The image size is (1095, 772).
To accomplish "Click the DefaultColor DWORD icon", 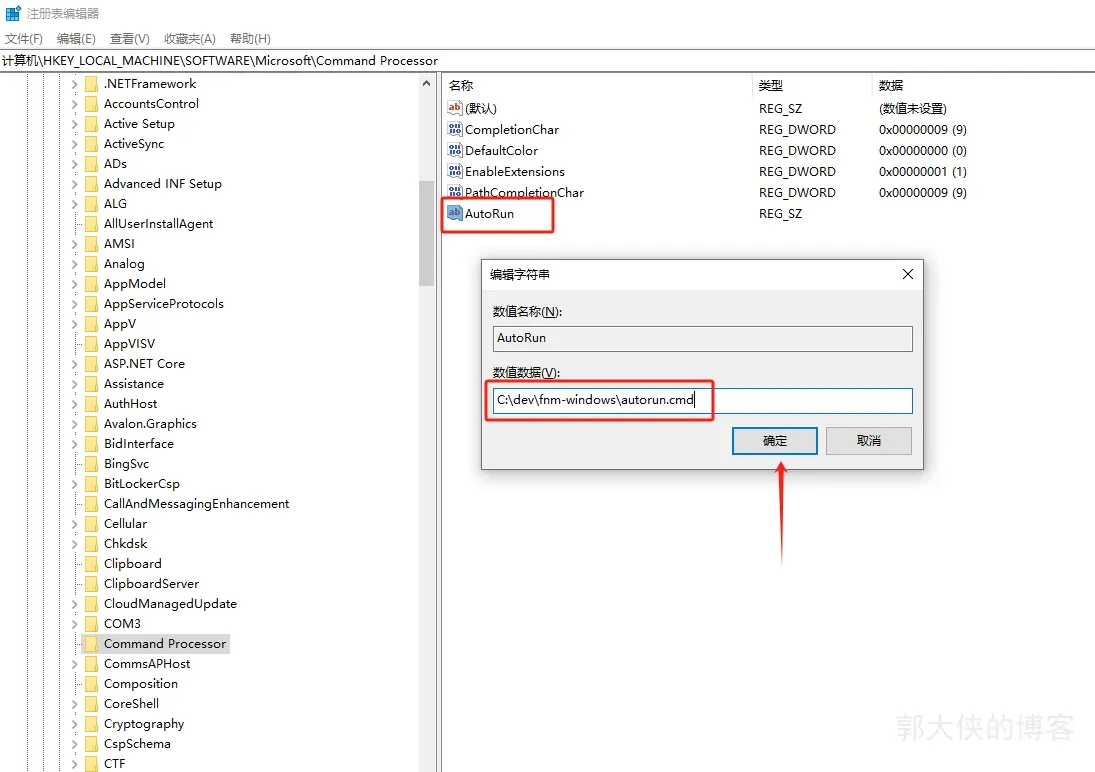I will pos(455,150).
